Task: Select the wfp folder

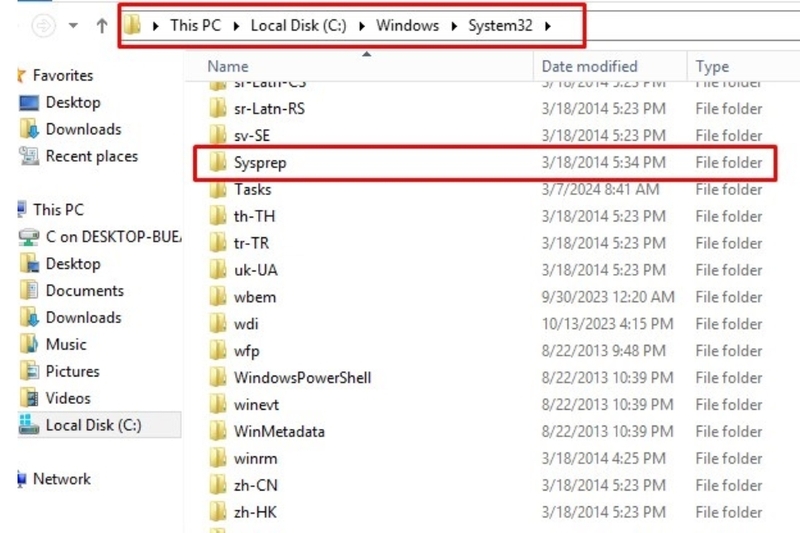Action: point(246,351)
